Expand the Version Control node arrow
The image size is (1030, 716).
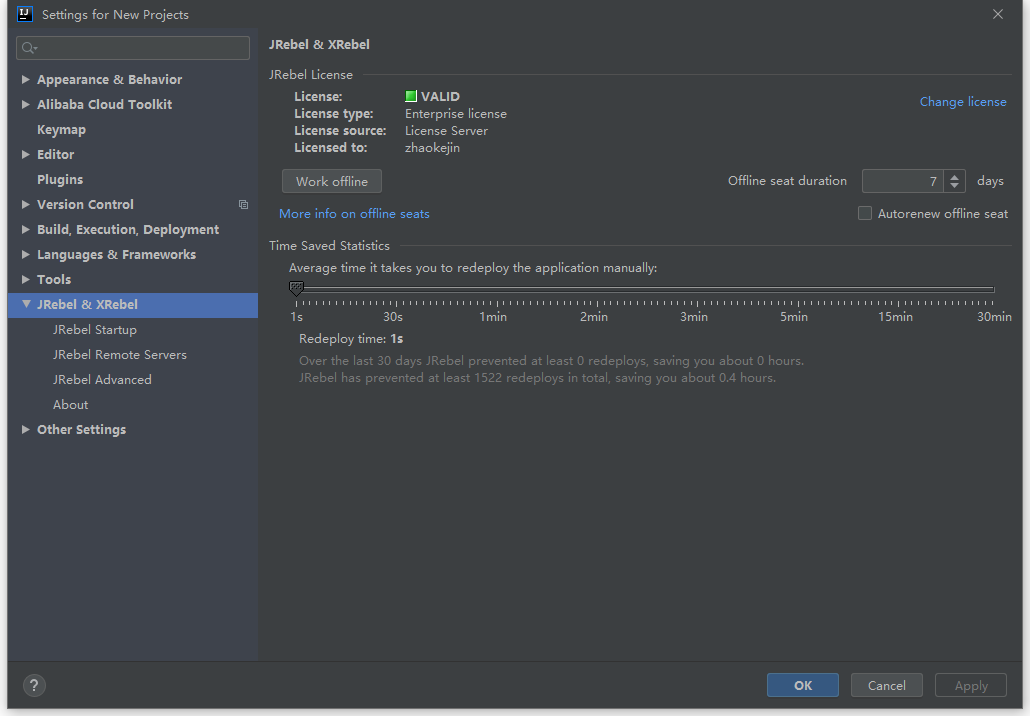point(26,204)
